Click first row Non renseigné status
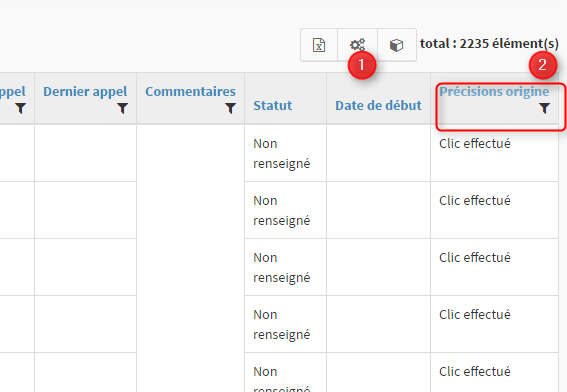This screenshot has height=392, width=567. tap(282, 154)
